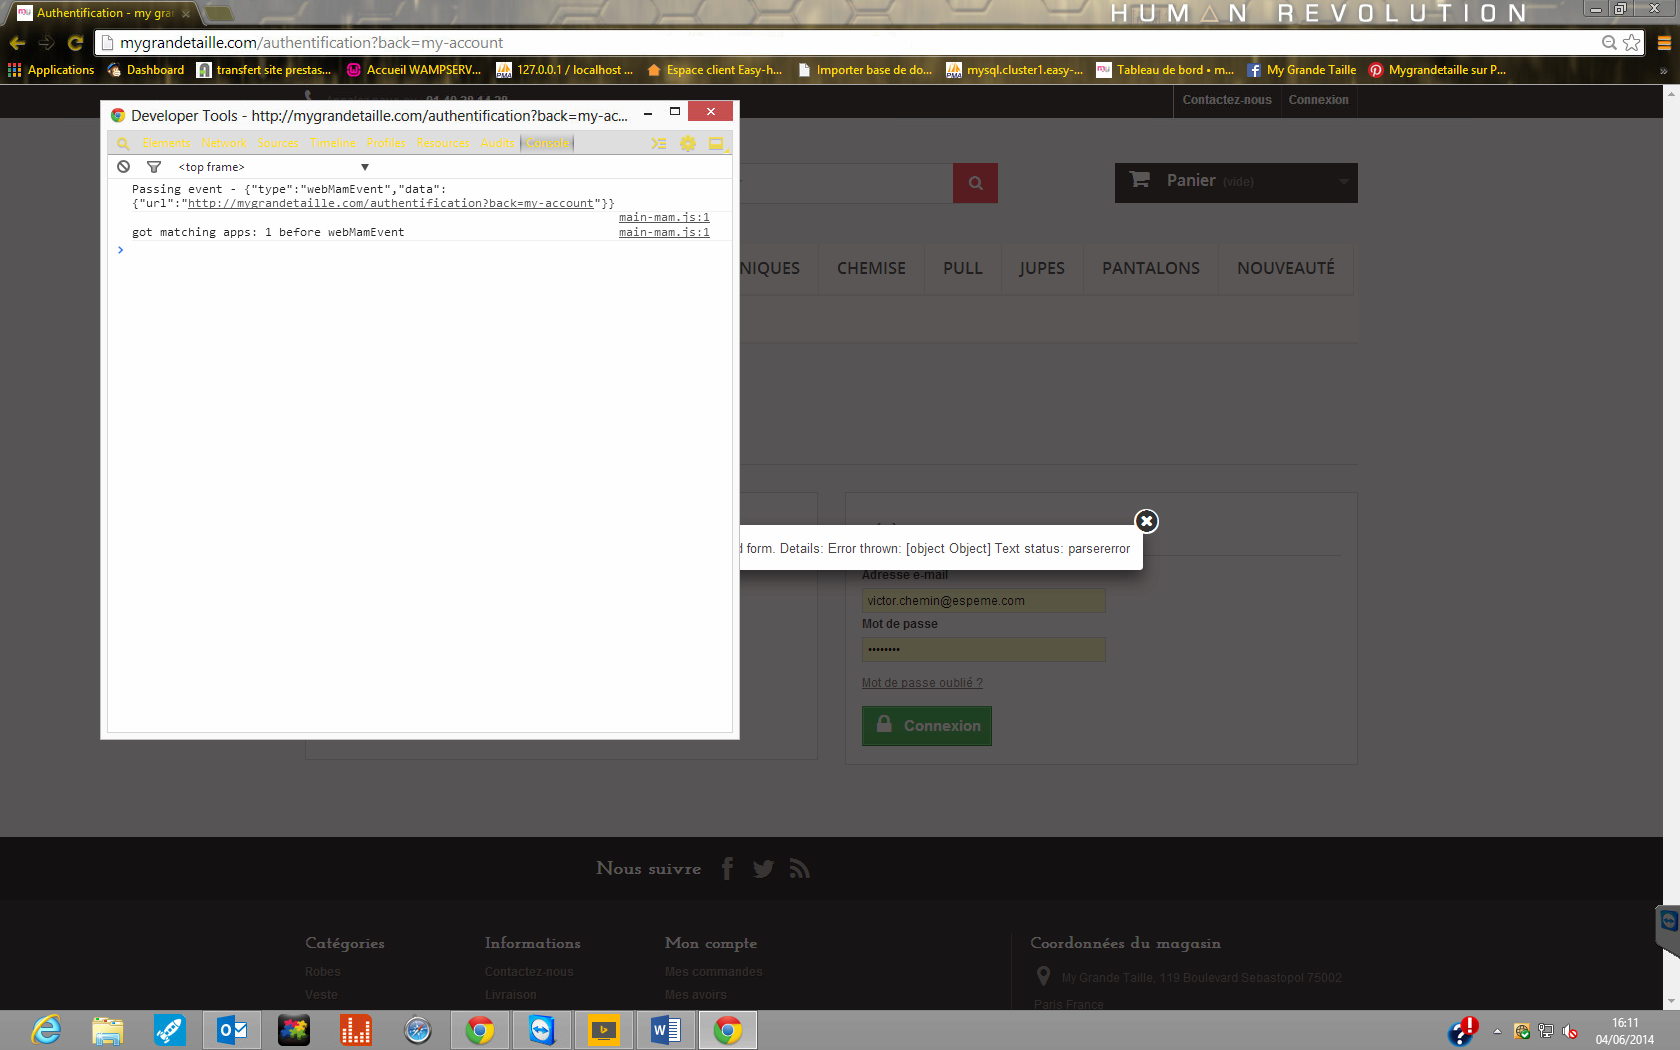1680x1050 pixels.
Task: Launch Outlook from the taskbar
Action: click(232, 1030)
